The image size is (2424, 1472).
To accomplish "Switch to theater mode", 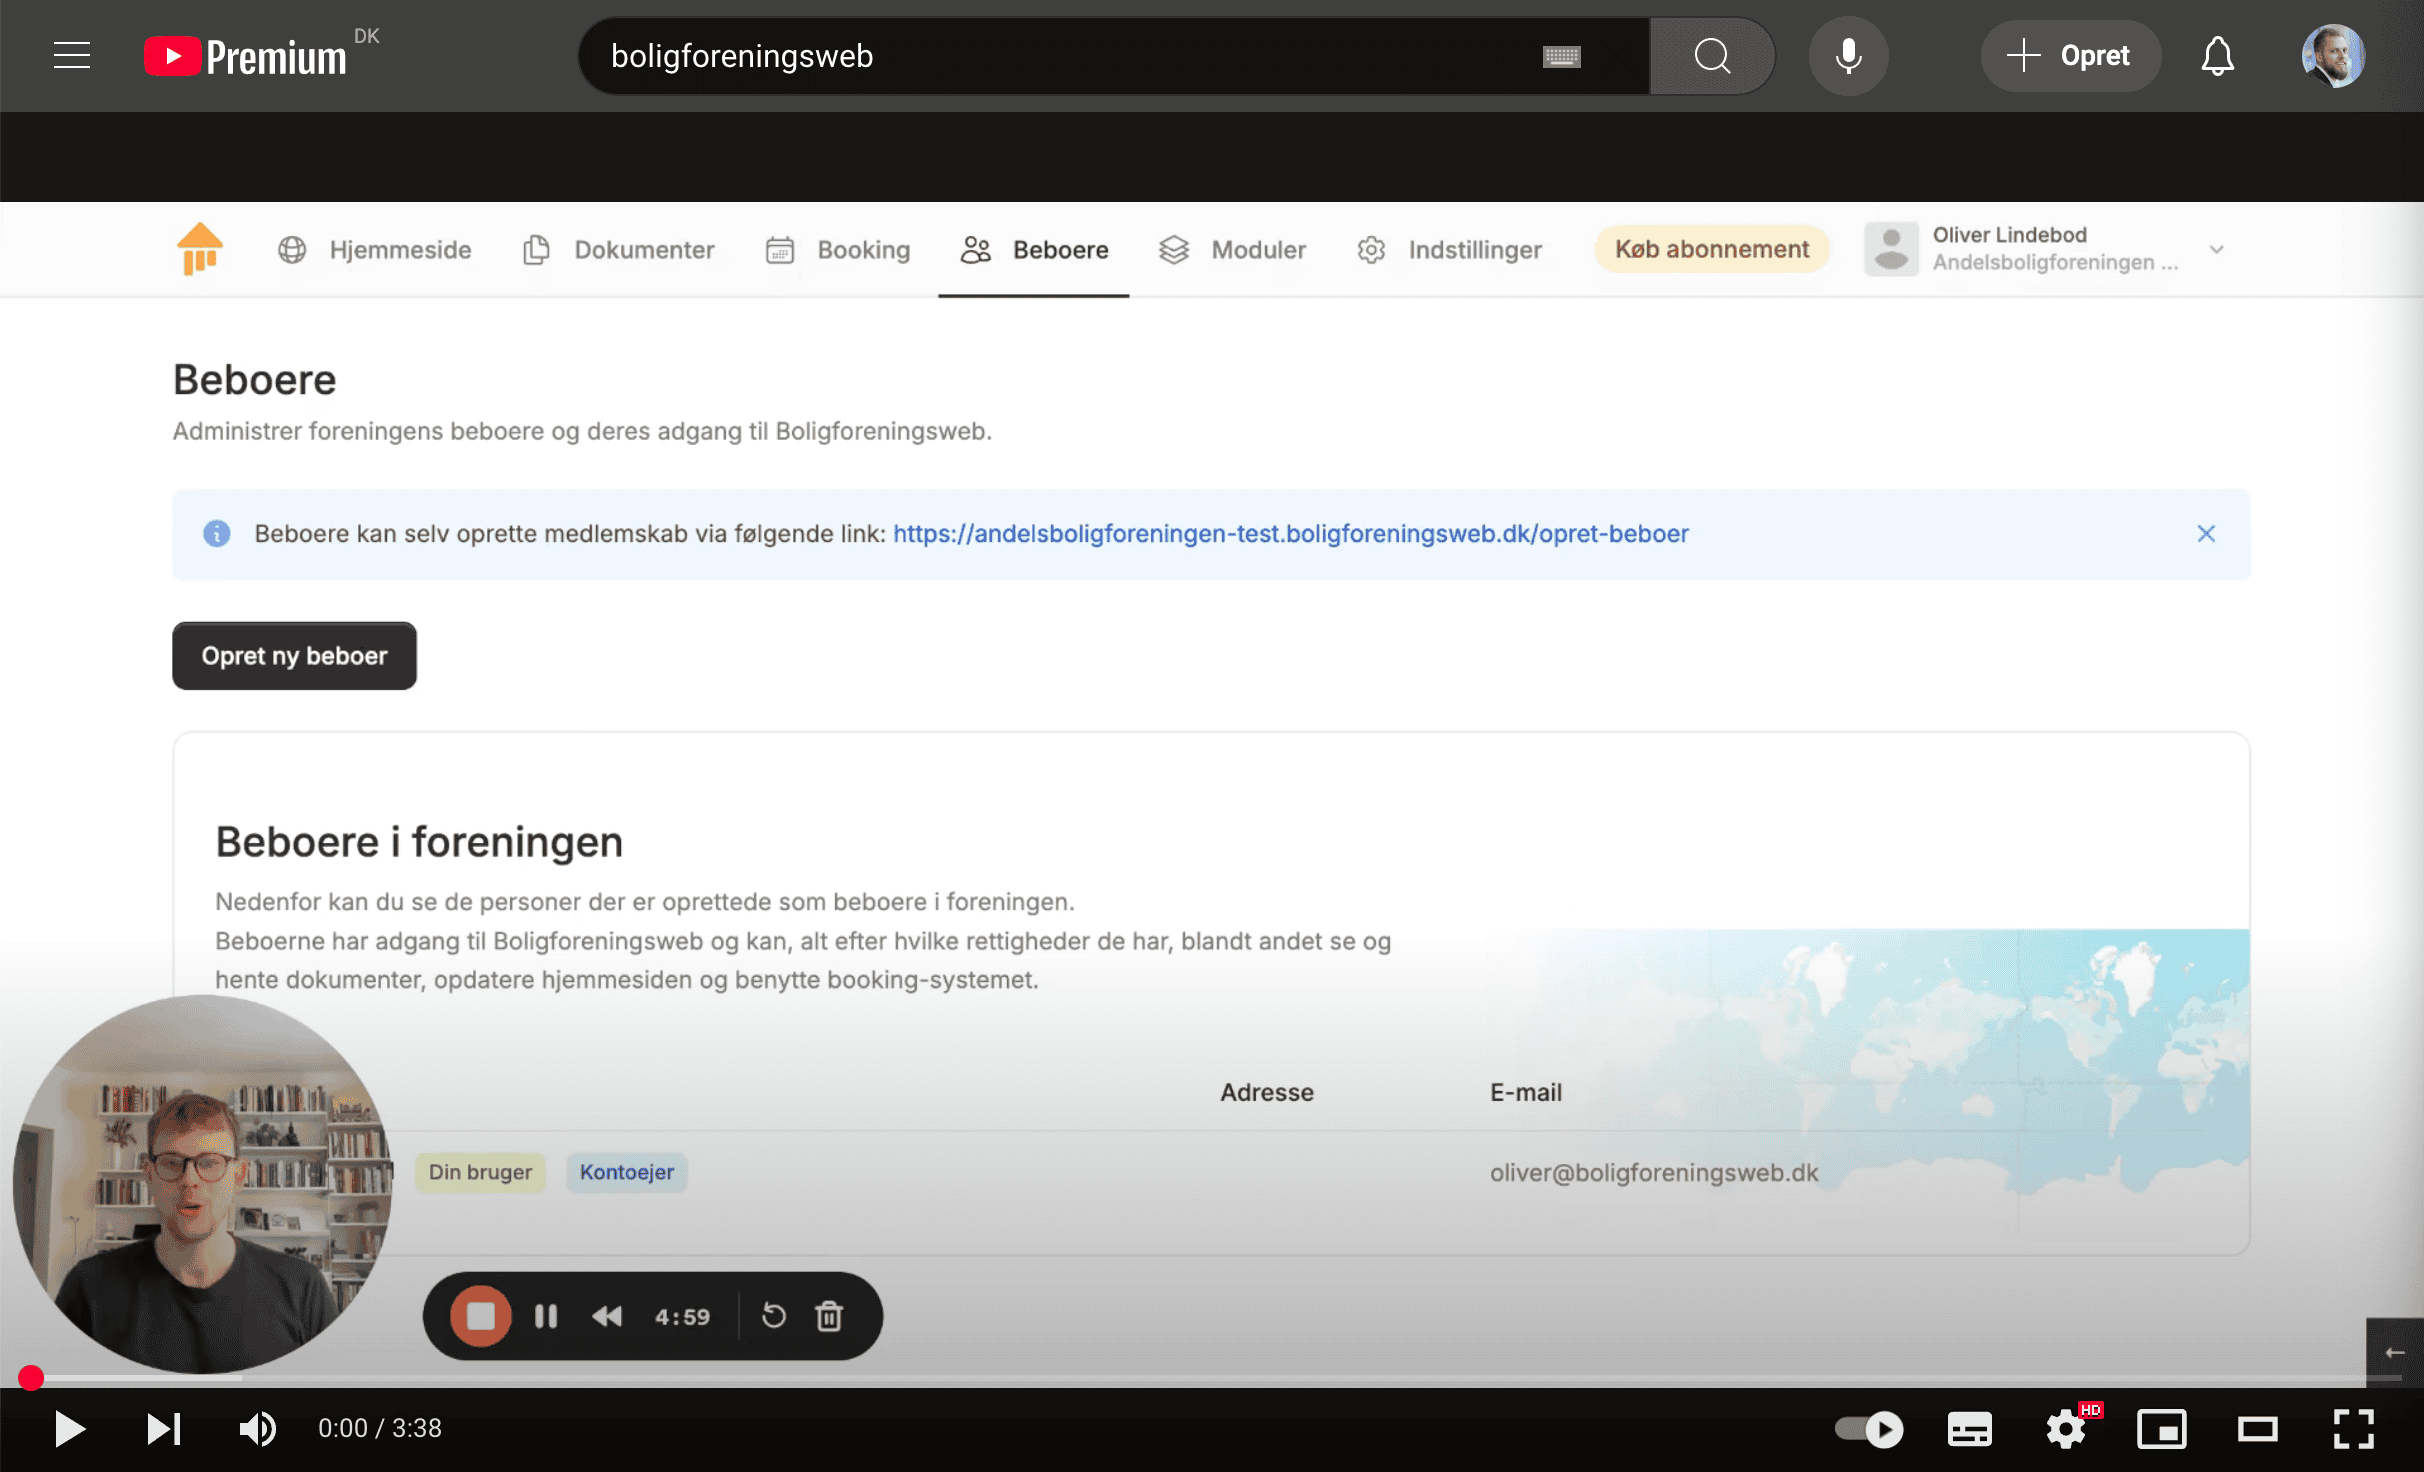I will [x=2257, y=1429].
